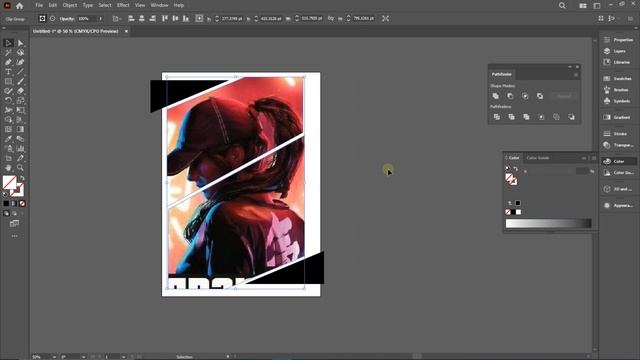The image size is (640, 360).
Task: Open the File menu
Action: coord(39,5)
